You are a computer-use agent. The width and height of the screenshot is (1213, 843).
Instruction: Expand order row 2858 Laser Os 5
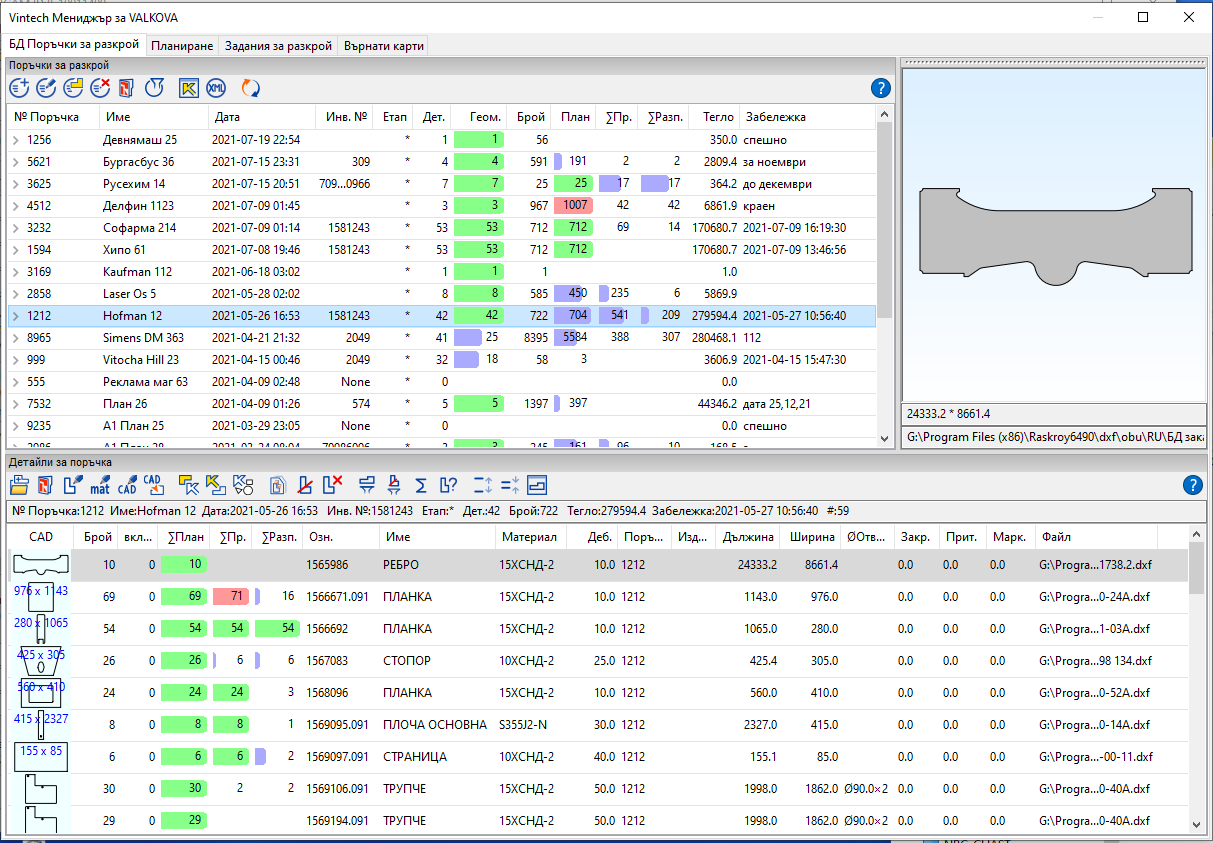point(15,294)
